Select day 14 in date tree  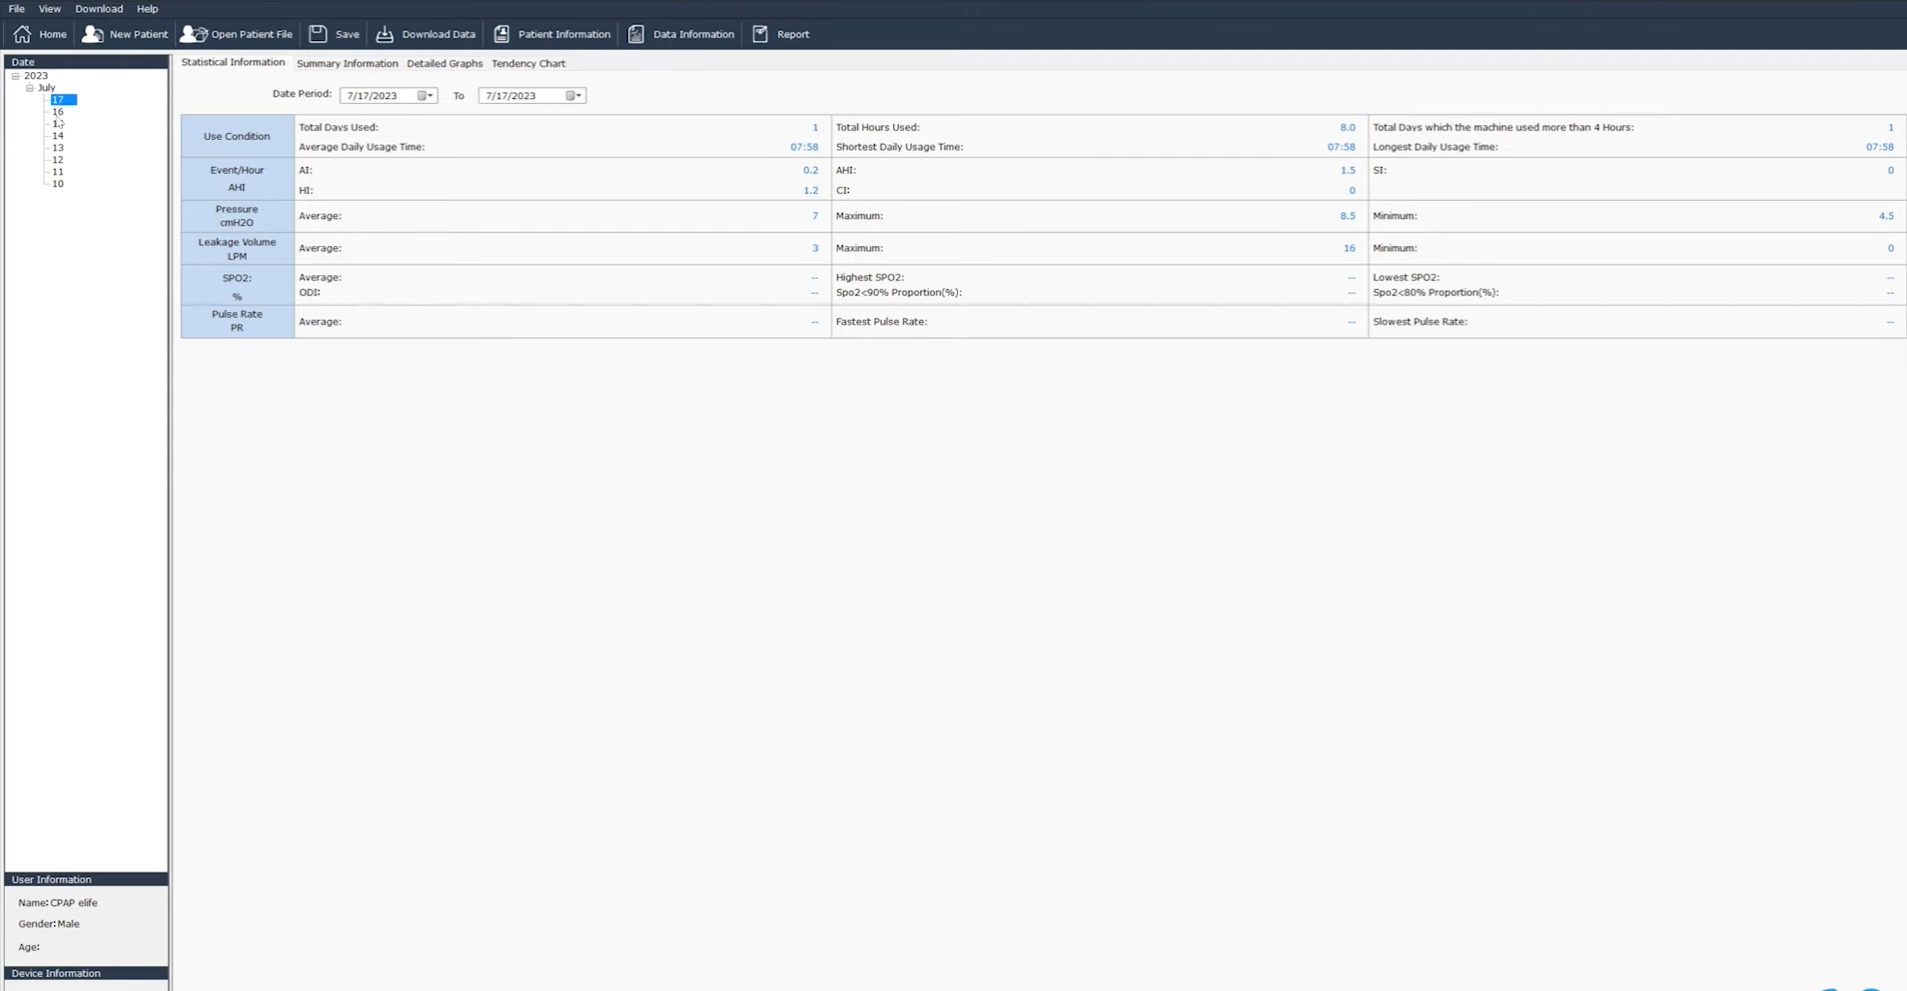pyautogui.click(x=58, y=136)
